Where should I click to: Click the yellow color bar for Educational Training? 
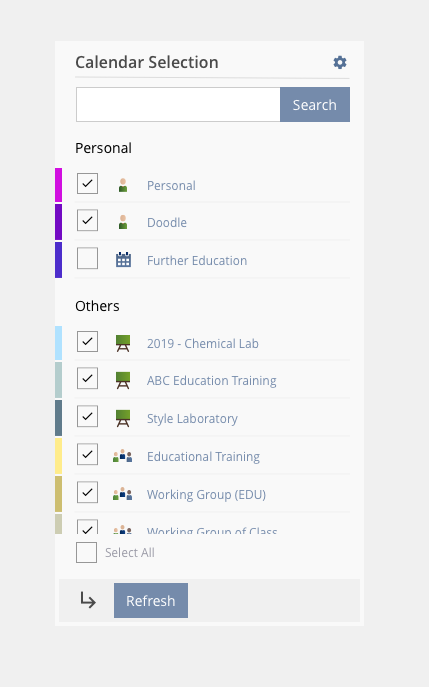[58, 456]
